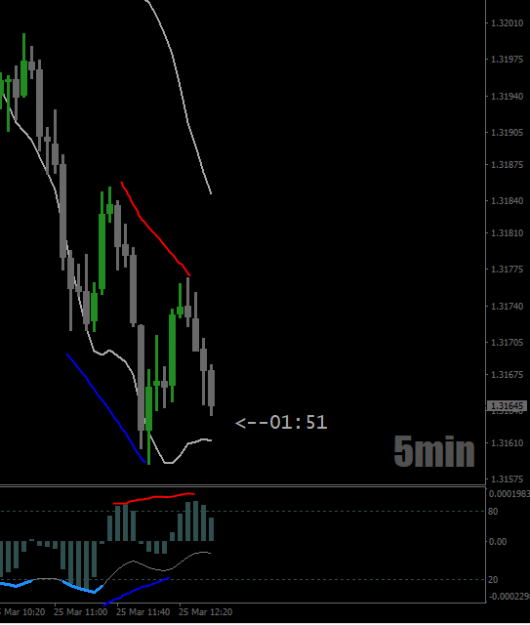The width and height of the screenshot is (530, 625).
Task: Click the candle countdown timer <--01:51
Action: [281, 422]
